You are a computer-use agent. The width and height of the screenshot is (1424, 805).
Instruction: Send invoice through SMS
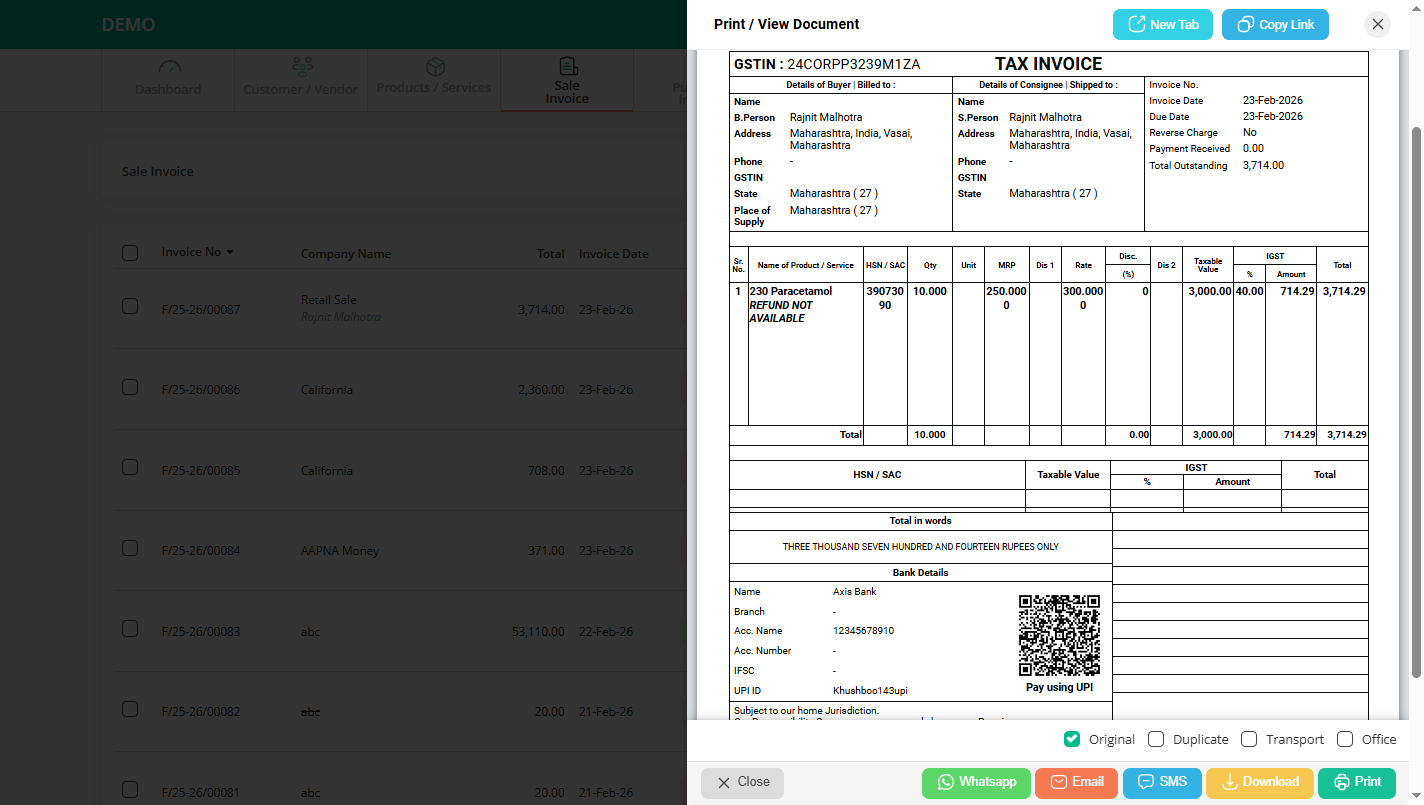click(1162, 782)
